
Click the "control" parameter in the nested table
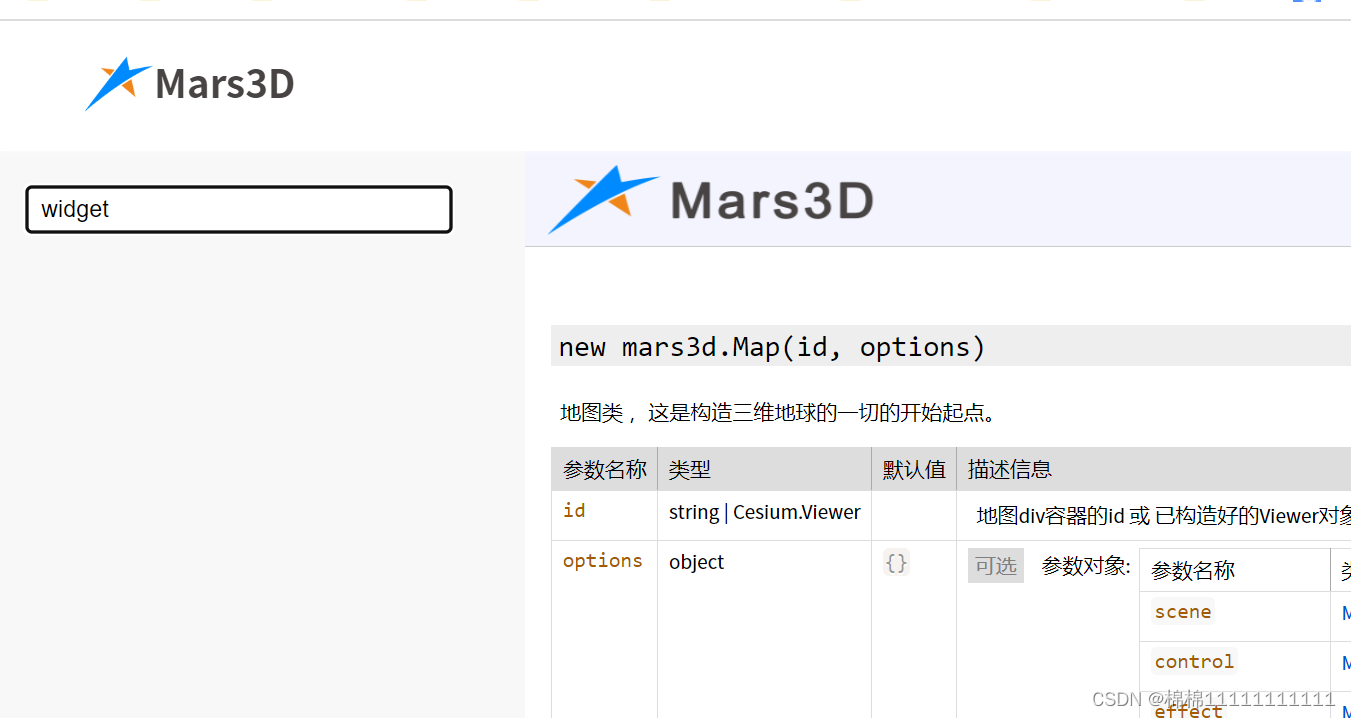tap(1194, 661)
